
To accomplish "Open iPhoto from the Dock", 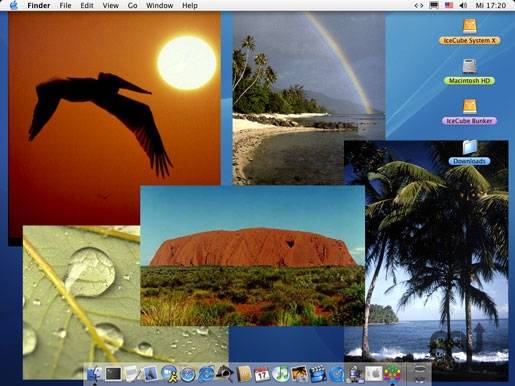I will [299, 374].
